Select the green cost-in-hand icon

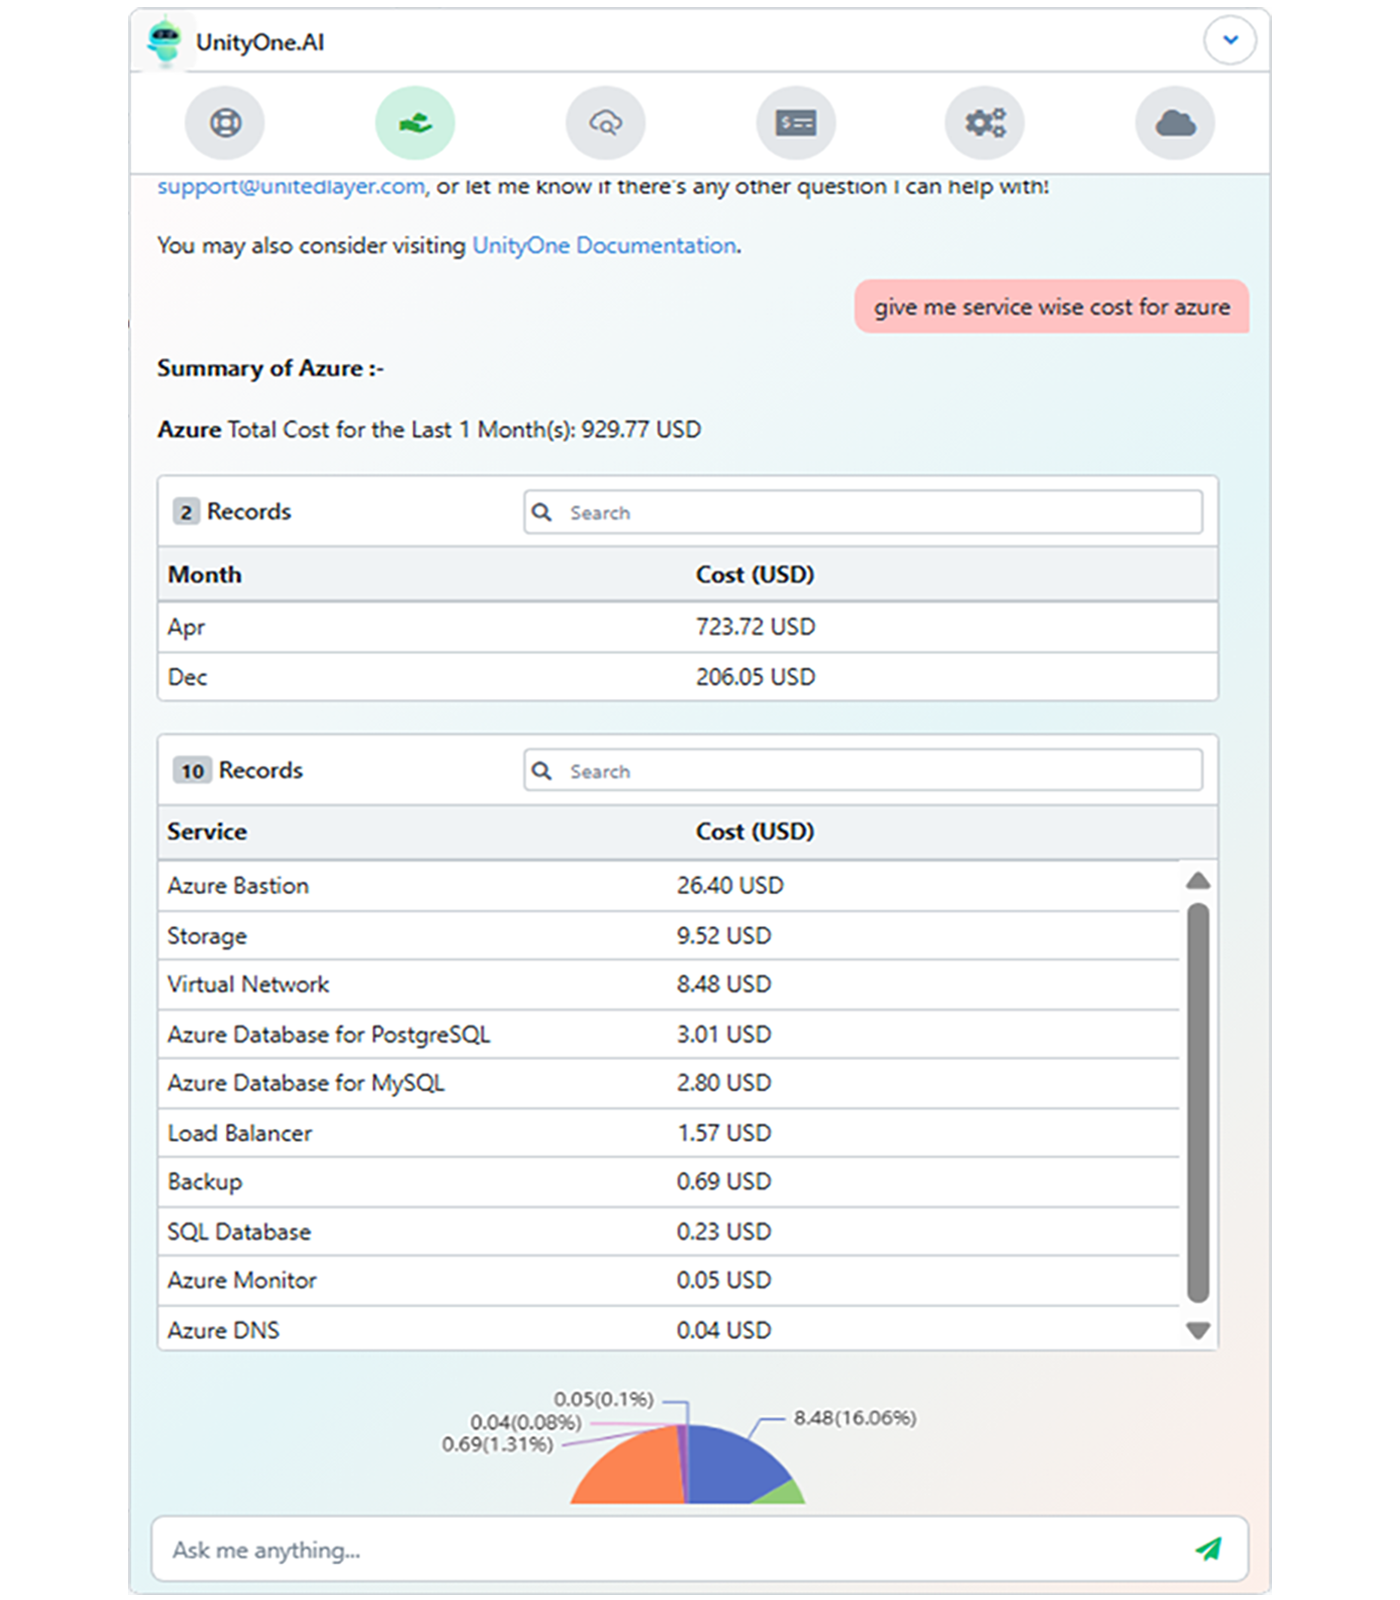(415, 123)
